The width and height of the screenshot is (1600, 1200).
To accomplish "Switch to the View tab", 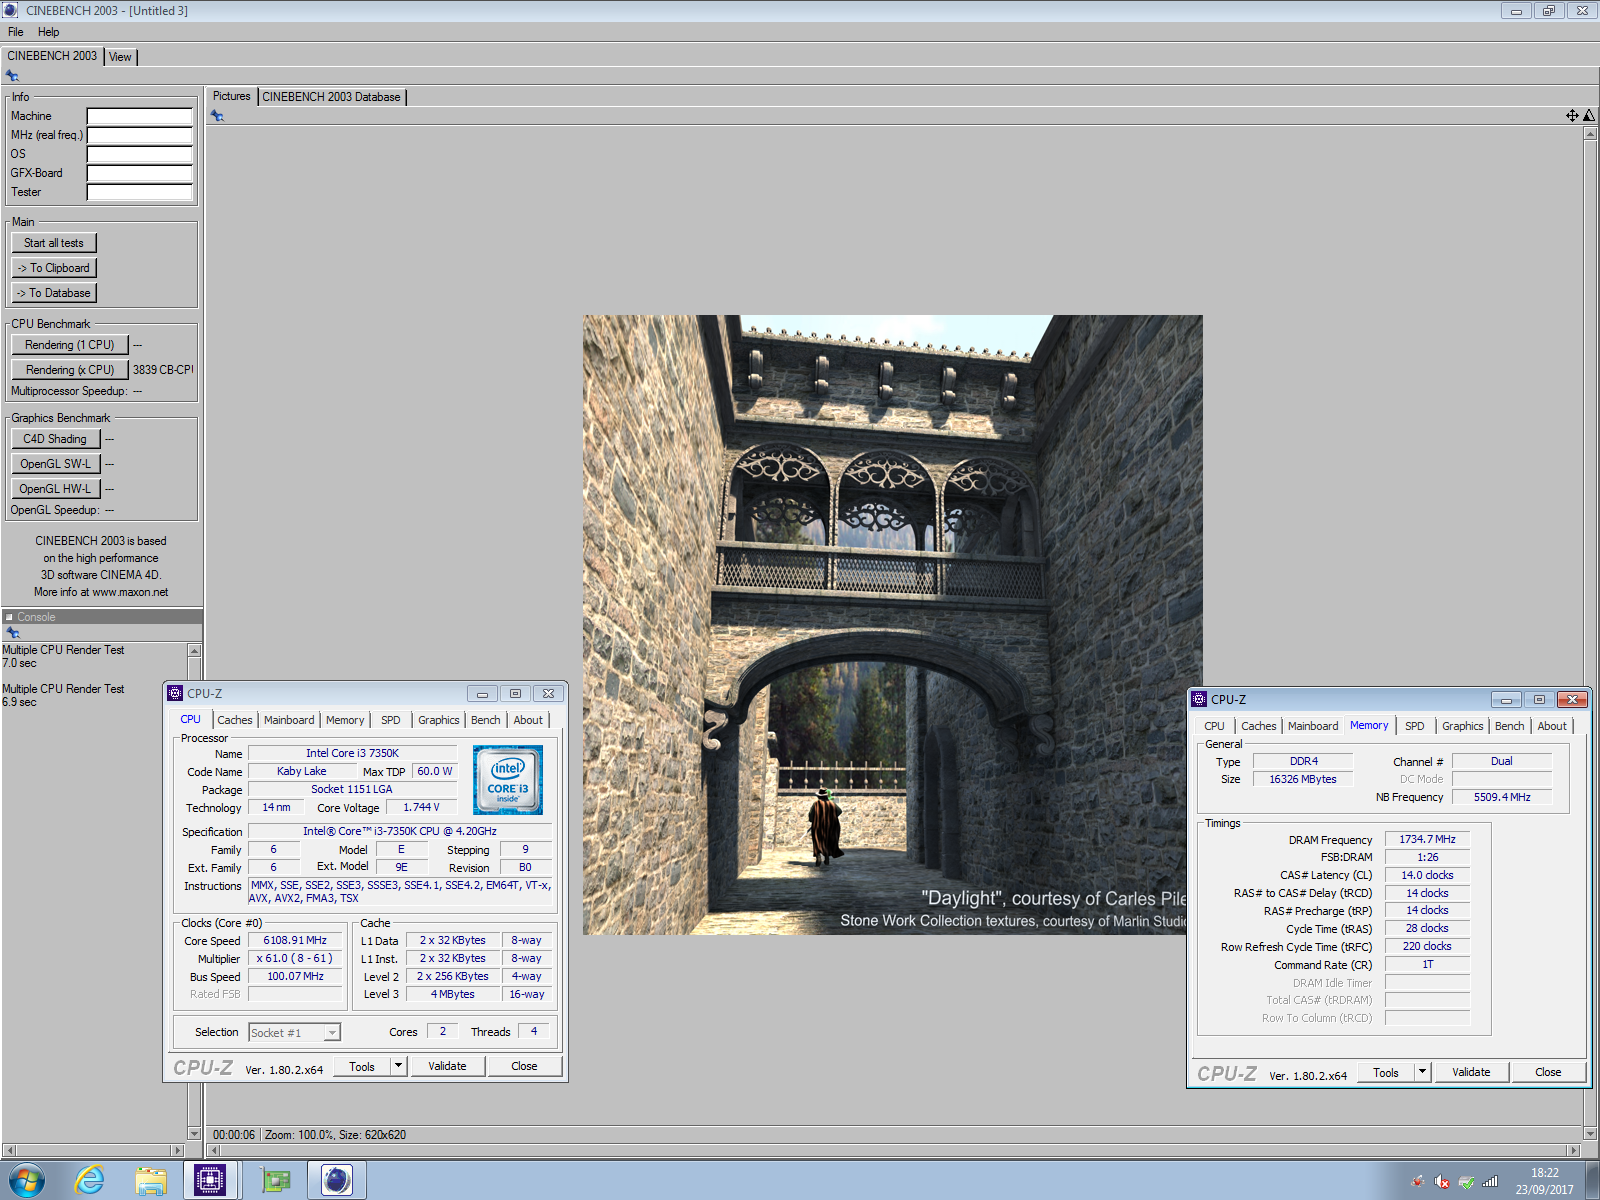I will point(120,57).
